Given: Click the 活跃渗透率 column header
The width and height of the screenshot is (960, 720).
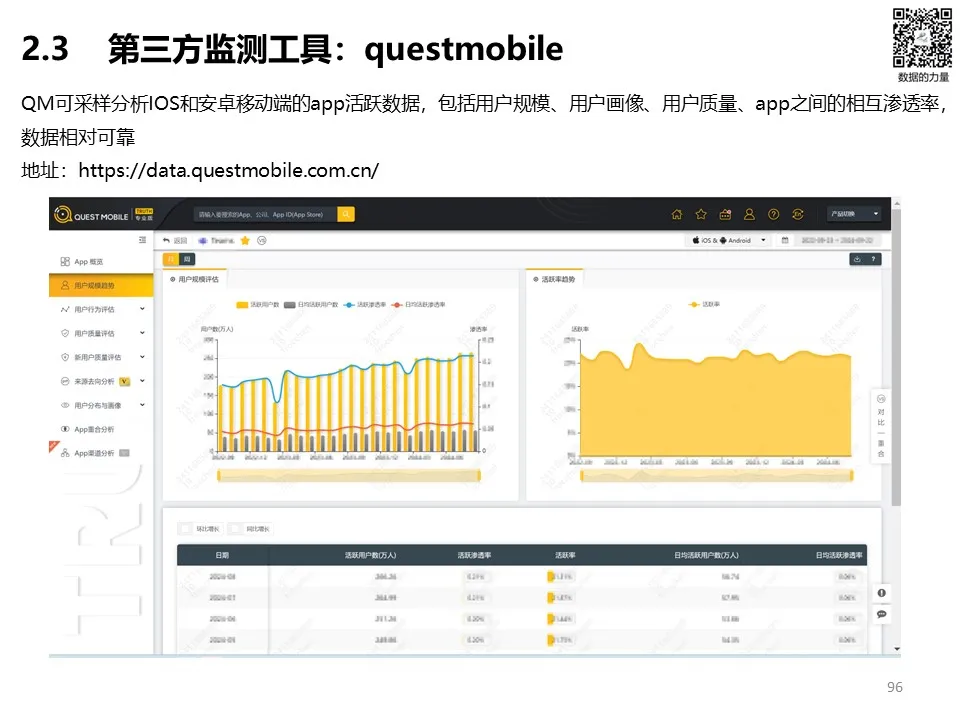Looking at the screenshot, I should point(474,555).
